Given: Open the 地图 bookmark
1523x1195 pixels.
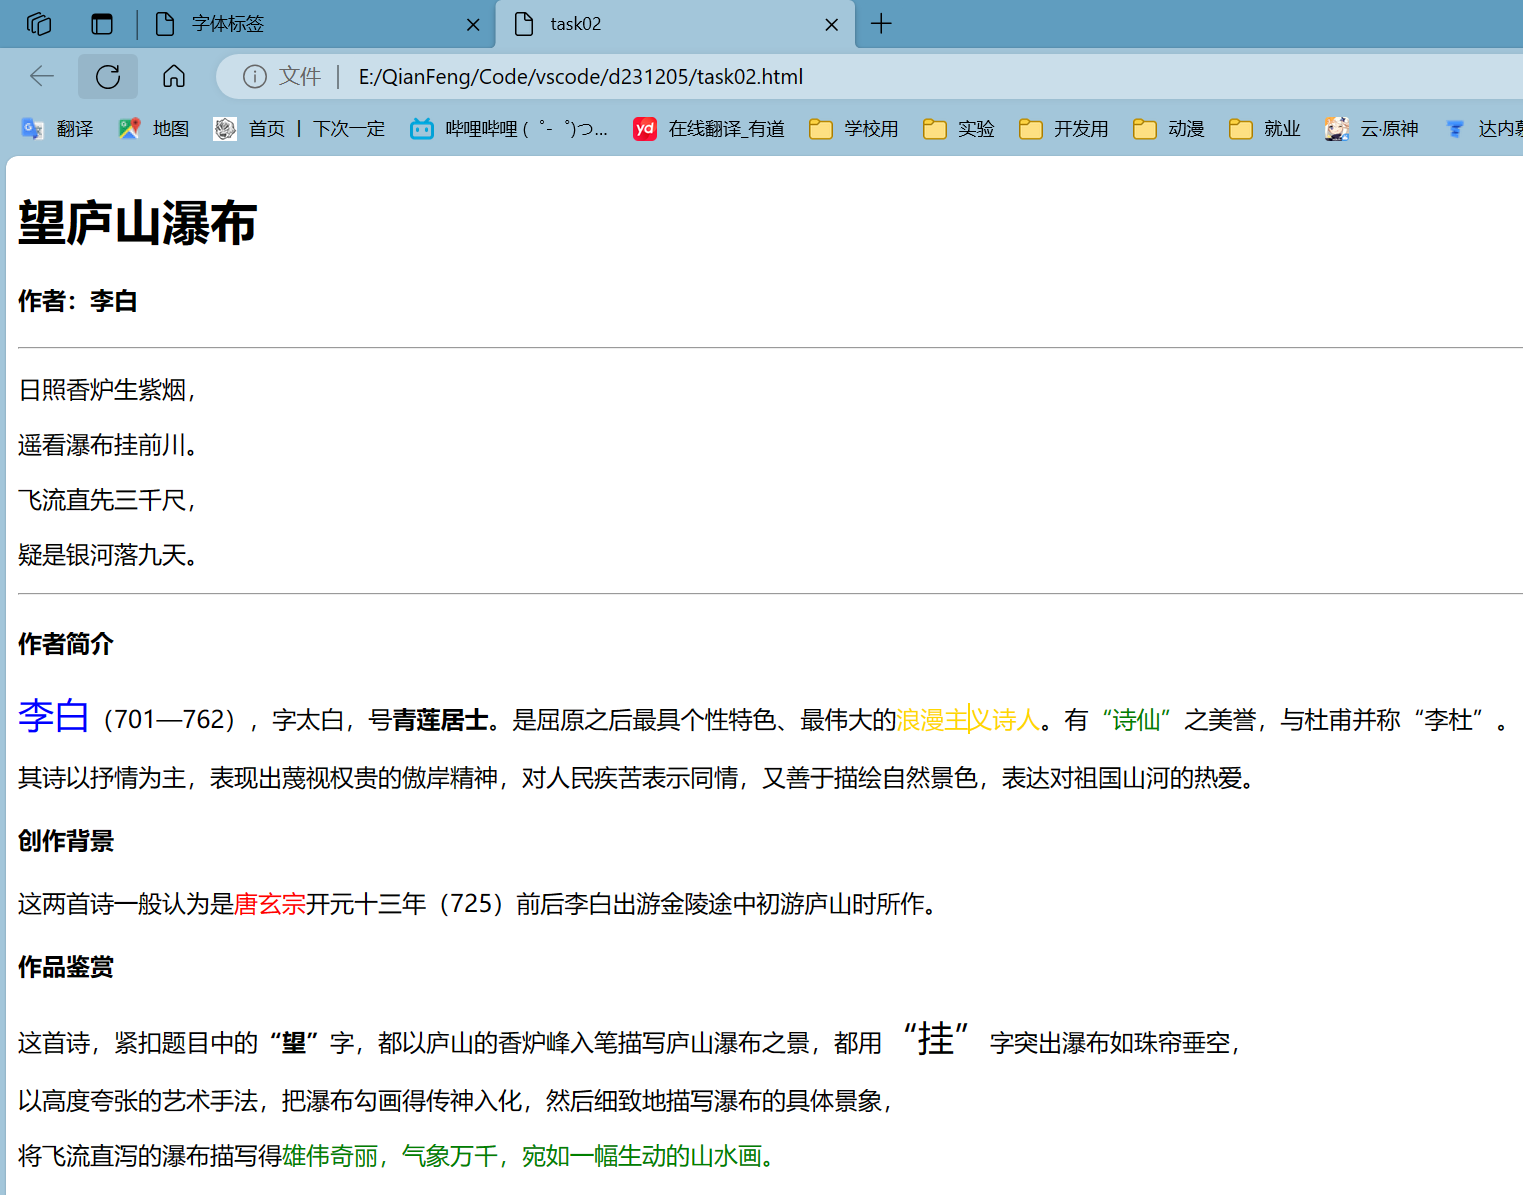Looking at the screenshot, I should 153,128.
